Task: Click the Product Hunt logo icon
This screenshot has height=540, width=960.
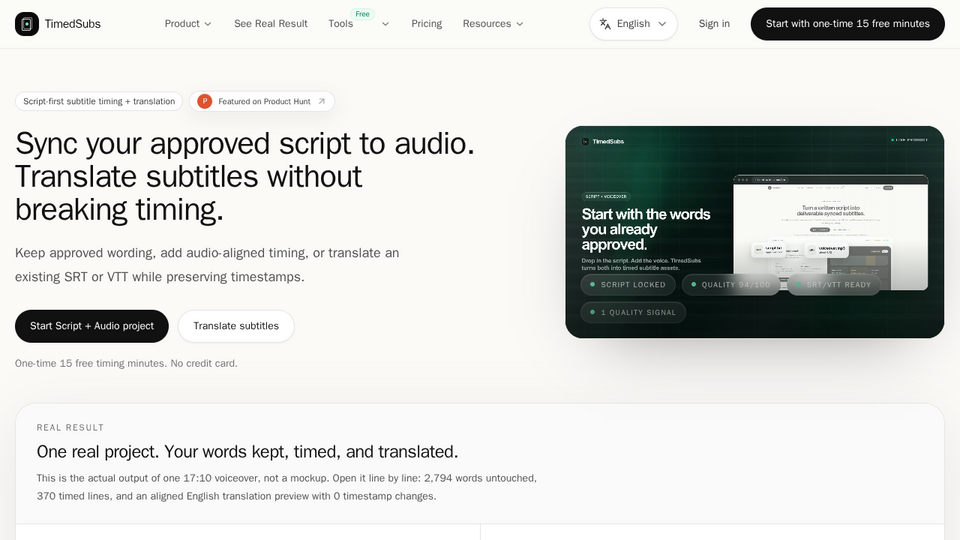Action: [x=204, y=102]
